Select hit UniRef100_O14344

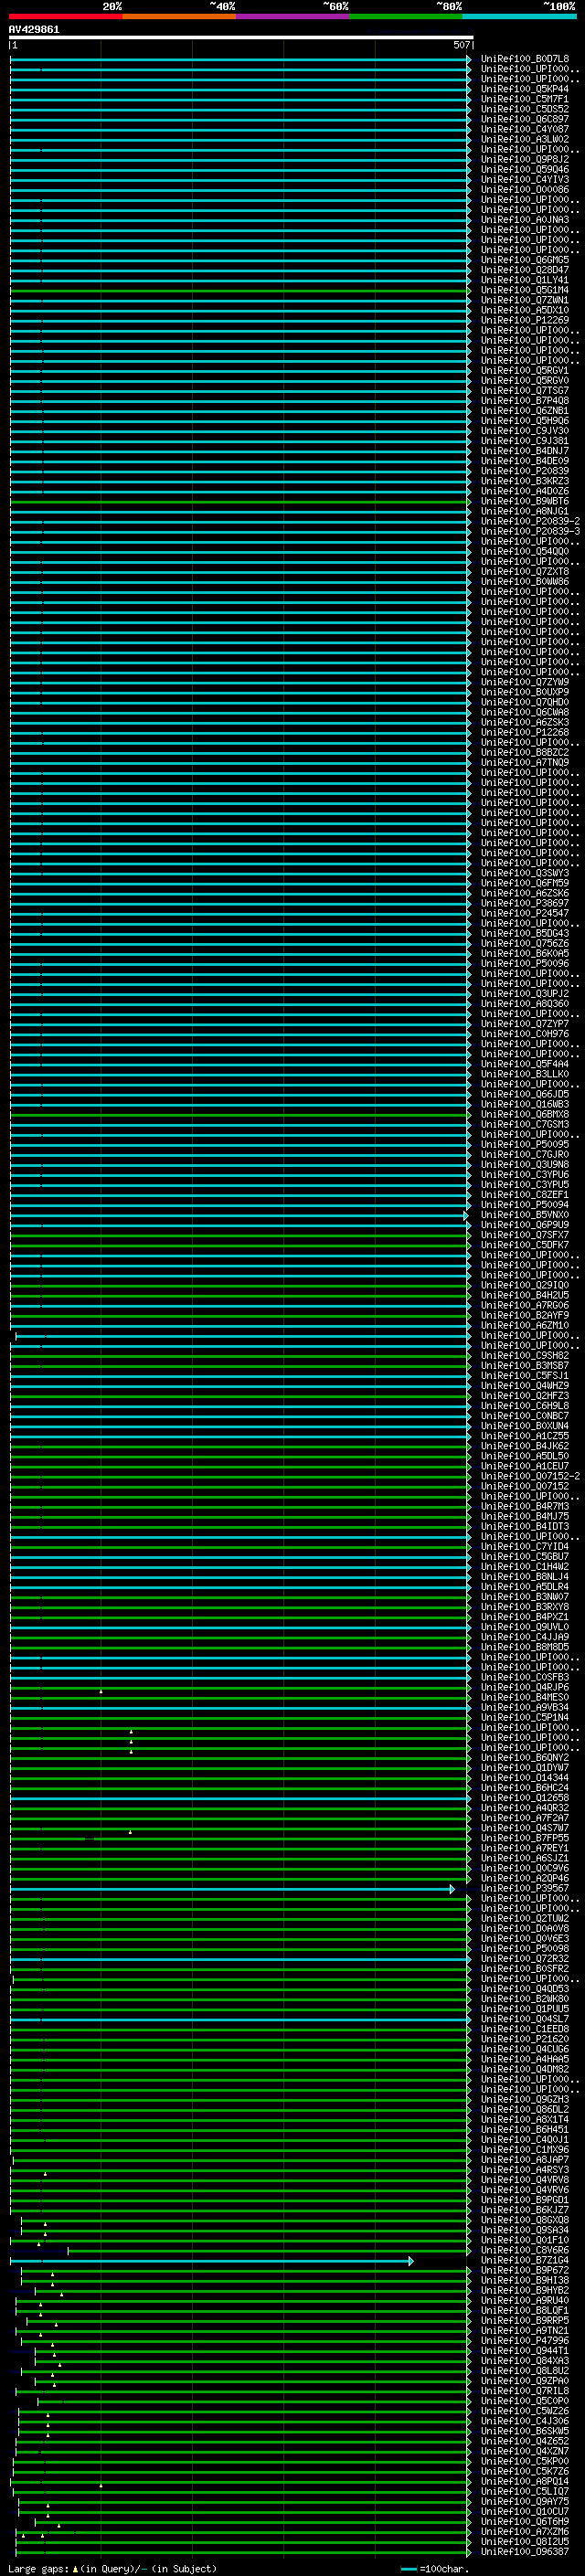(x=524, y=1778)
